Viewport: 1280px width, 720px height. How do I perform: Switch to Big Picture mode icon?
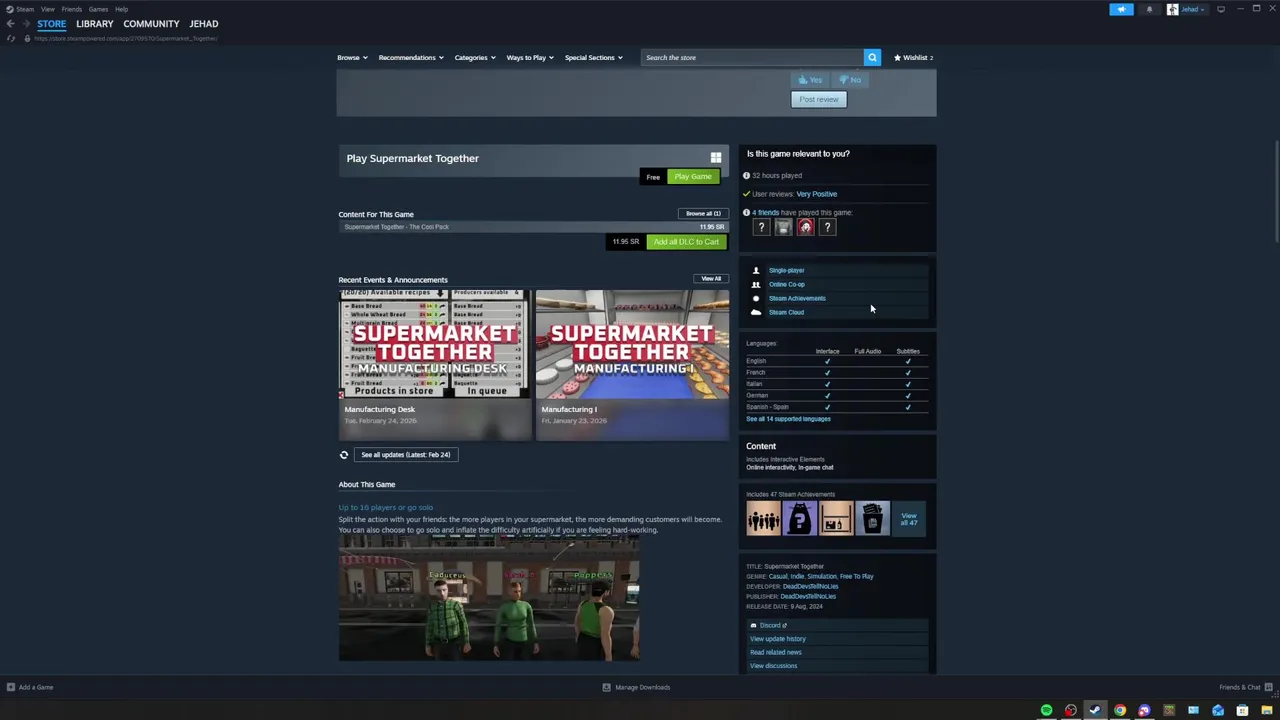pyautogui.click(x=1220, y=9)
